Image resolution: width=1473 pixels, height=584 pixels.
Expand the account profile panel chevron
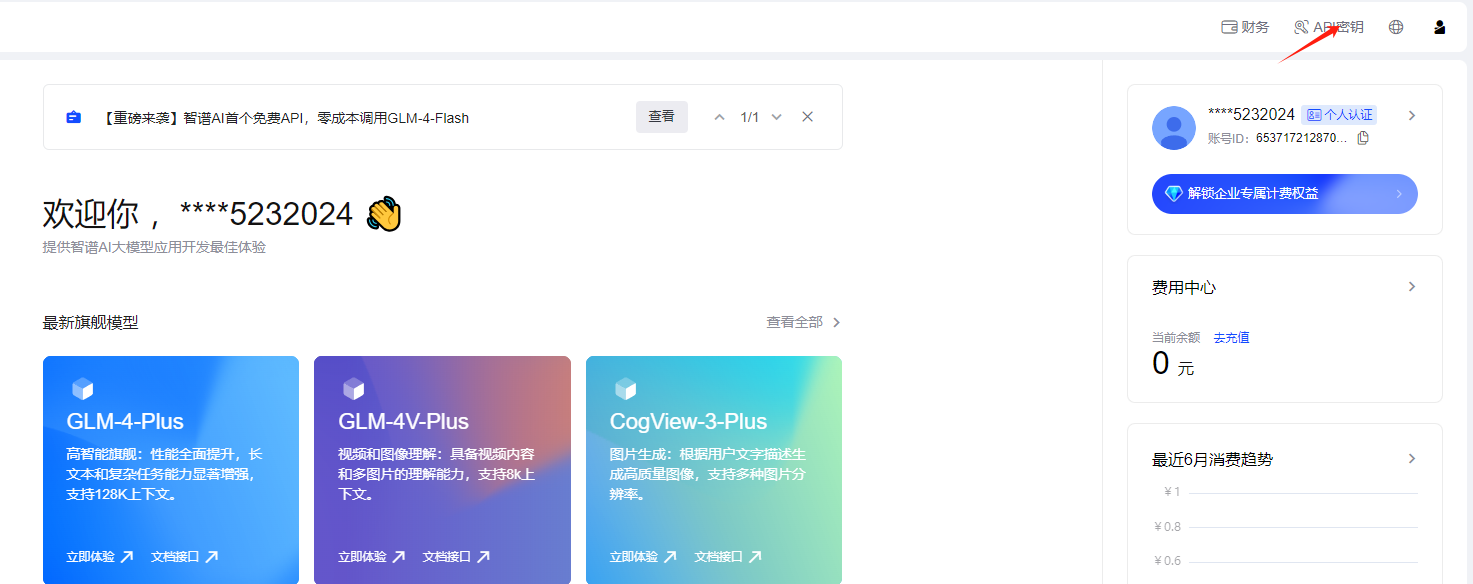[x=1412, y=115]
